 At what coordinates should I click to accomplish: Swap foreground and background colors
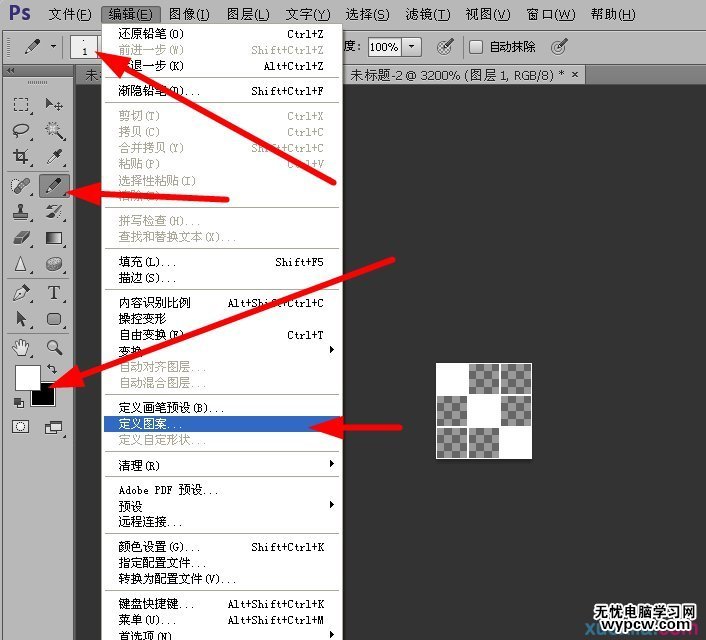coord(52,369)
